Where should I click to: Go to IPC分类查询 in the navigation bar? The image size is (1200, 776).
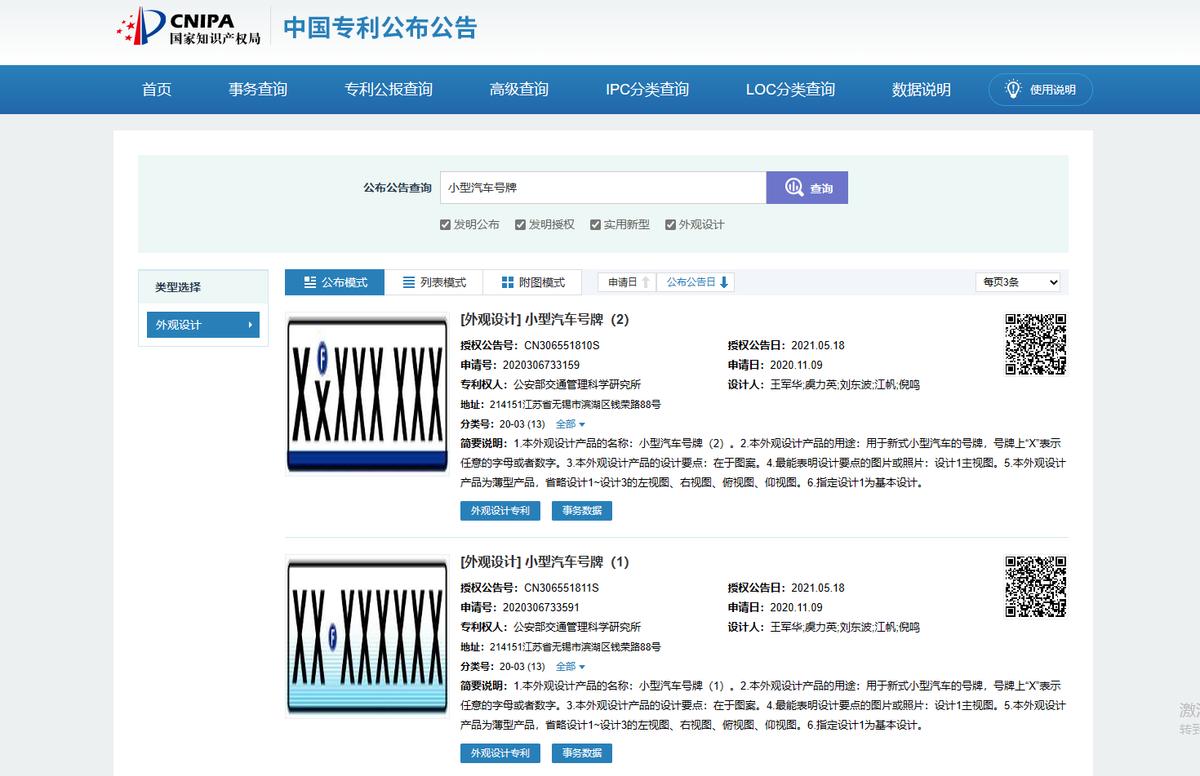[644, 89]
